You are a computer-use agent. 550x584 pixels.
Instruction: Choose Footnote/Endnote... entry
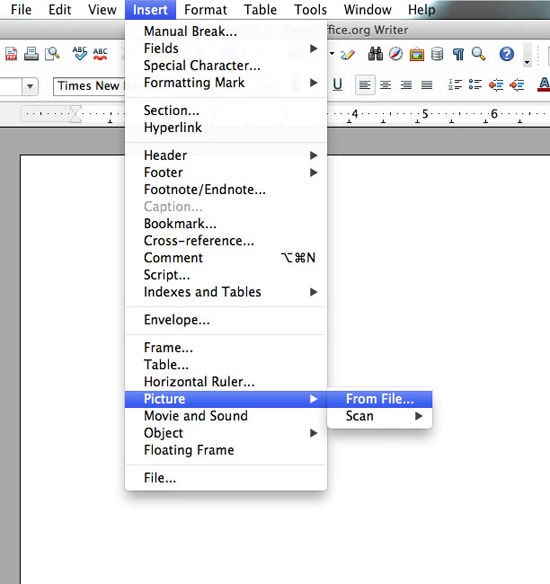click(226, 190)
